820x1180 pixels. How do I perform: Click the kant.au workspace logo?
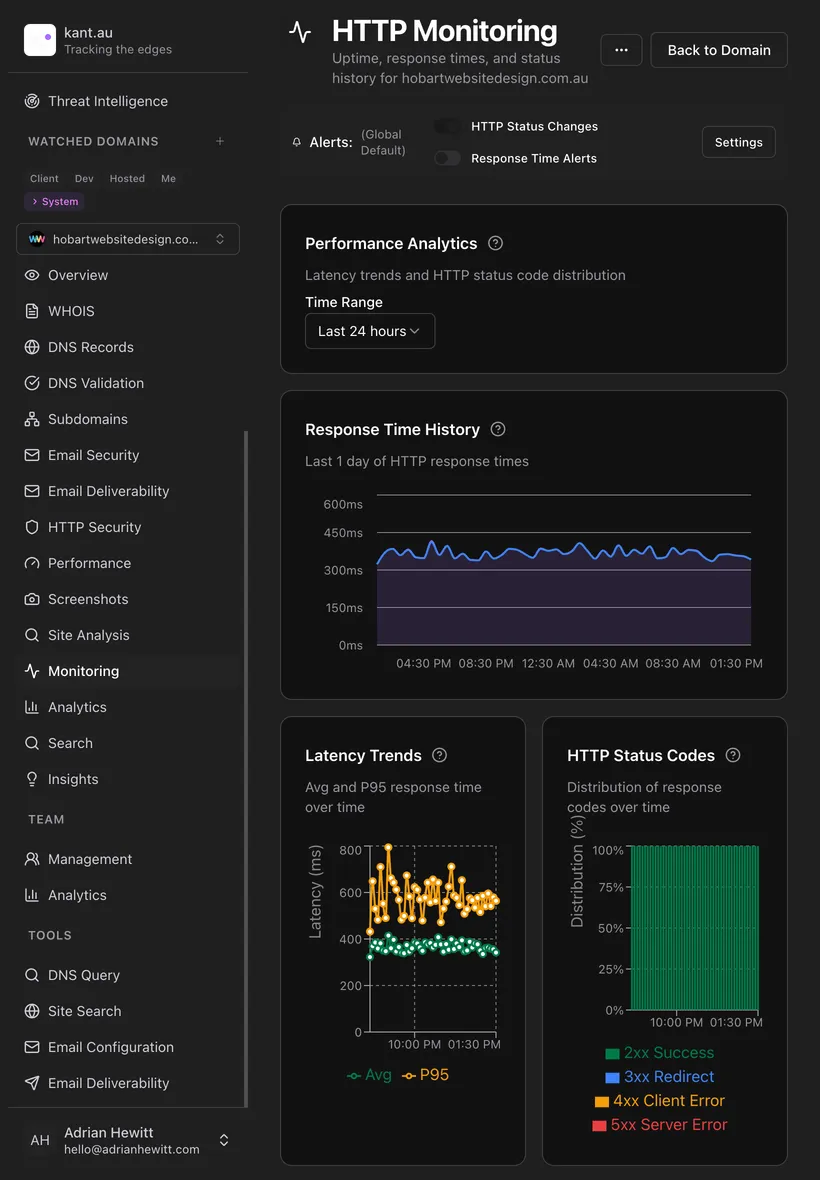[40, 40]
